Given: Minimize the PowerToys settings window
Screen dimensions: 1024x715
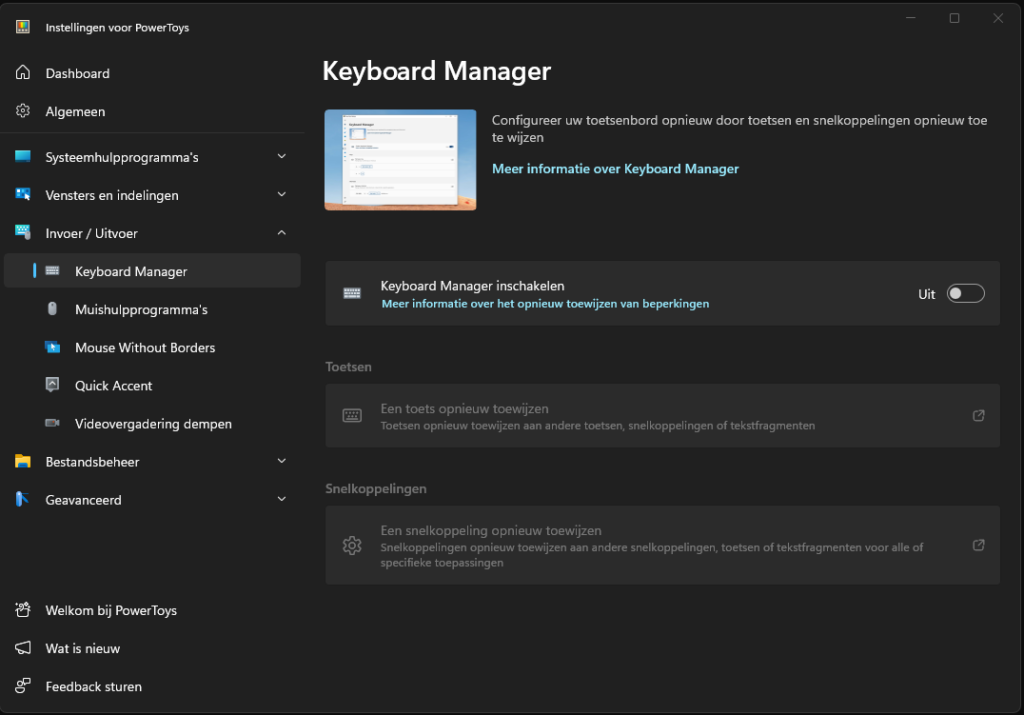Looking at the screenshot, I should click(910, 18).
